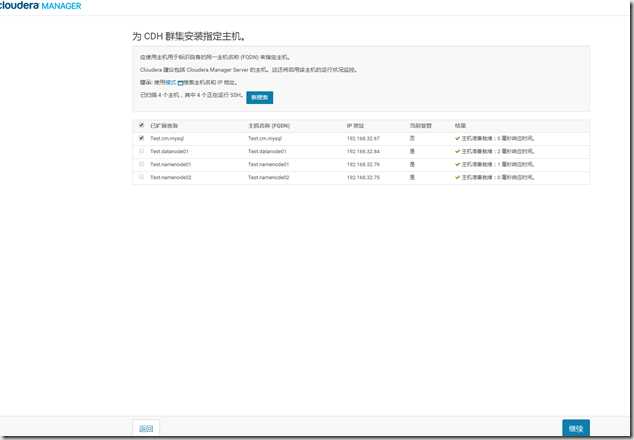This screenshot has height=440, width=634.
Task: Click the IP 地址 column header
Action: coord(355,126)
